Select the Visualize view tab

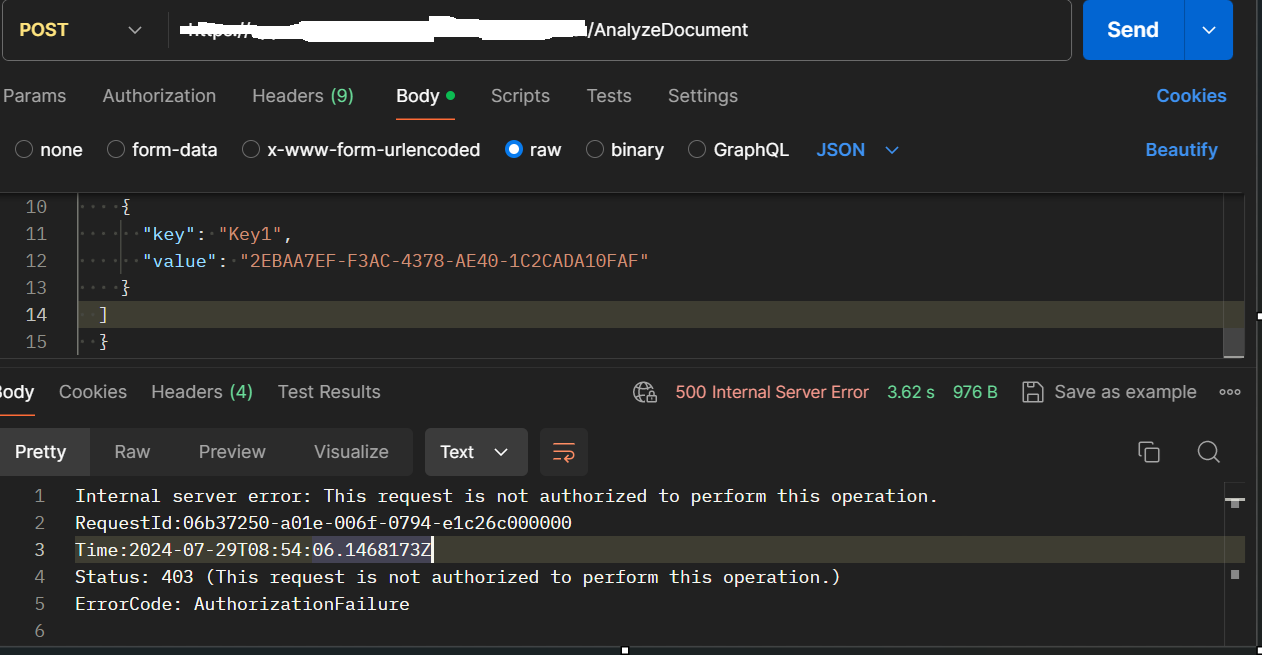[x=351, y=452]
